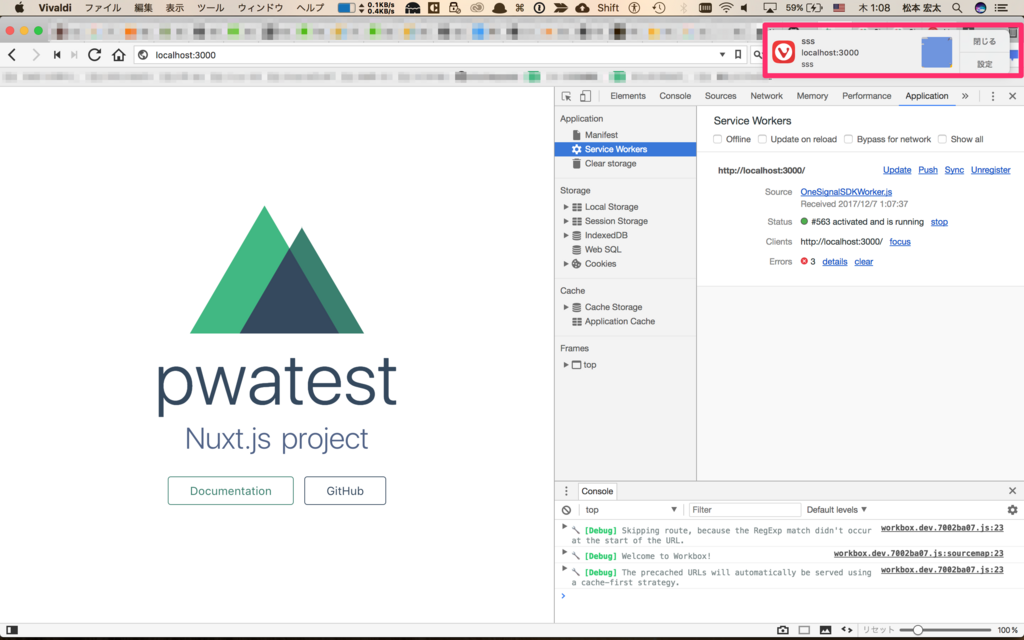
Task: Click the rewind history button
Action: 57,55
